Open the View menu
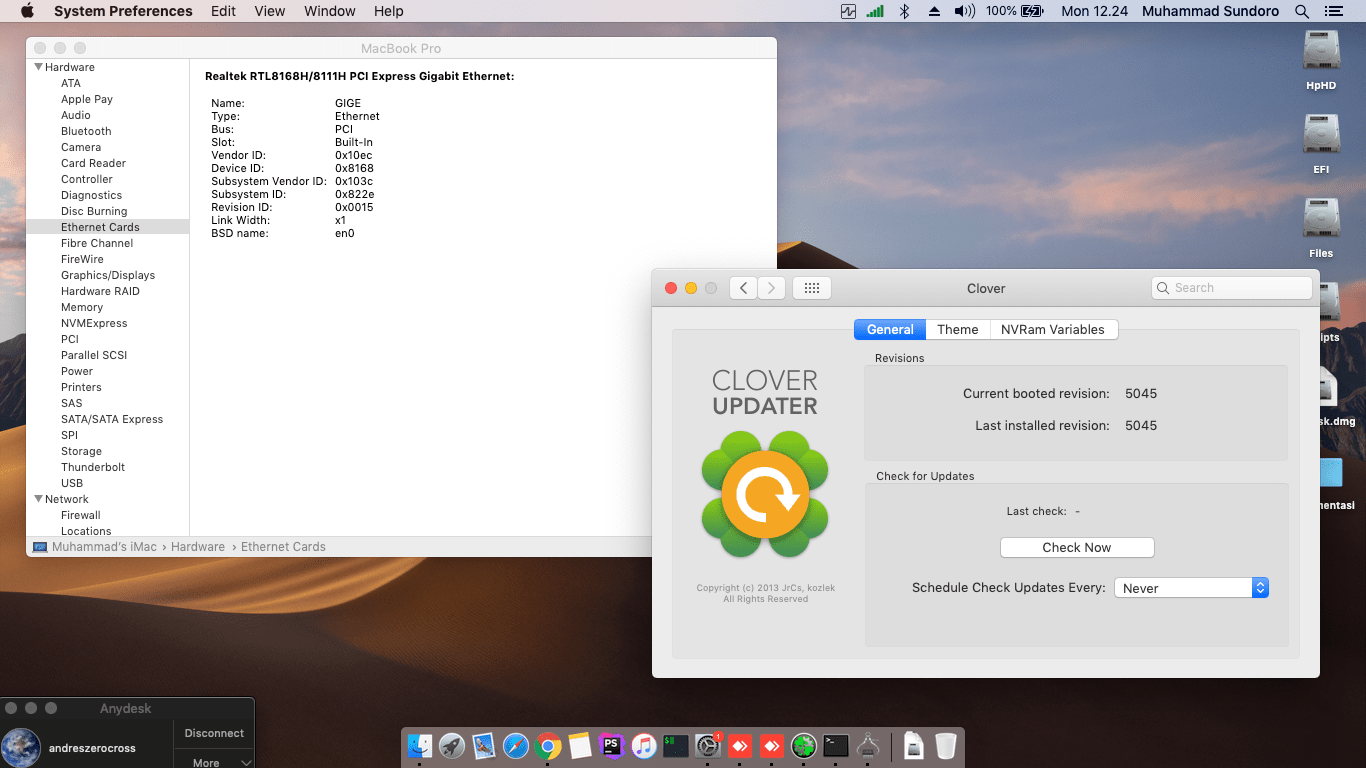Viewport: 1366px width, 768px height. (270, 11)
